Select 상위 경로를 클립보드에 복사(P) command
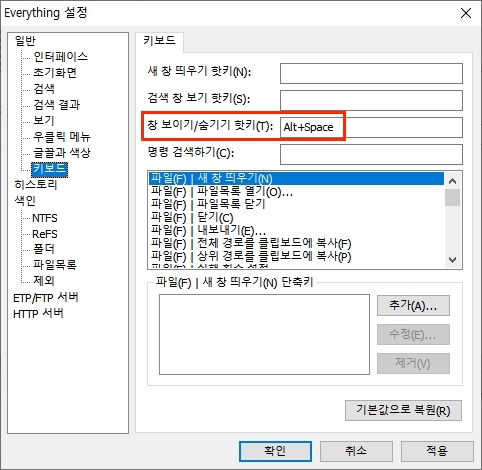 coord(296,256)
